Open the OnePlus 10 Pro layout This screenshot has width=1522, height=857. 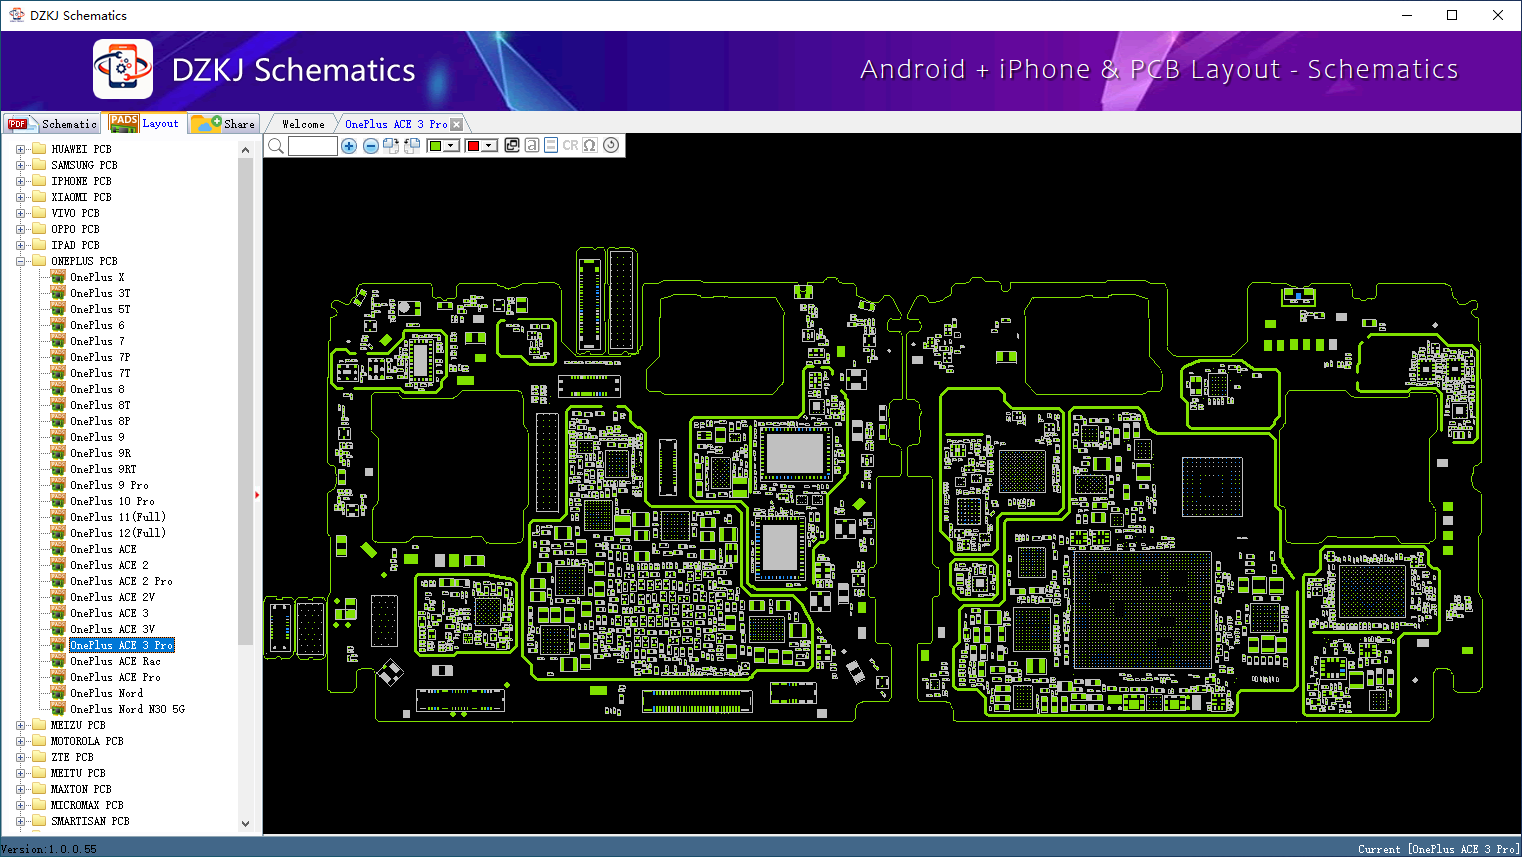pos(112,501)
